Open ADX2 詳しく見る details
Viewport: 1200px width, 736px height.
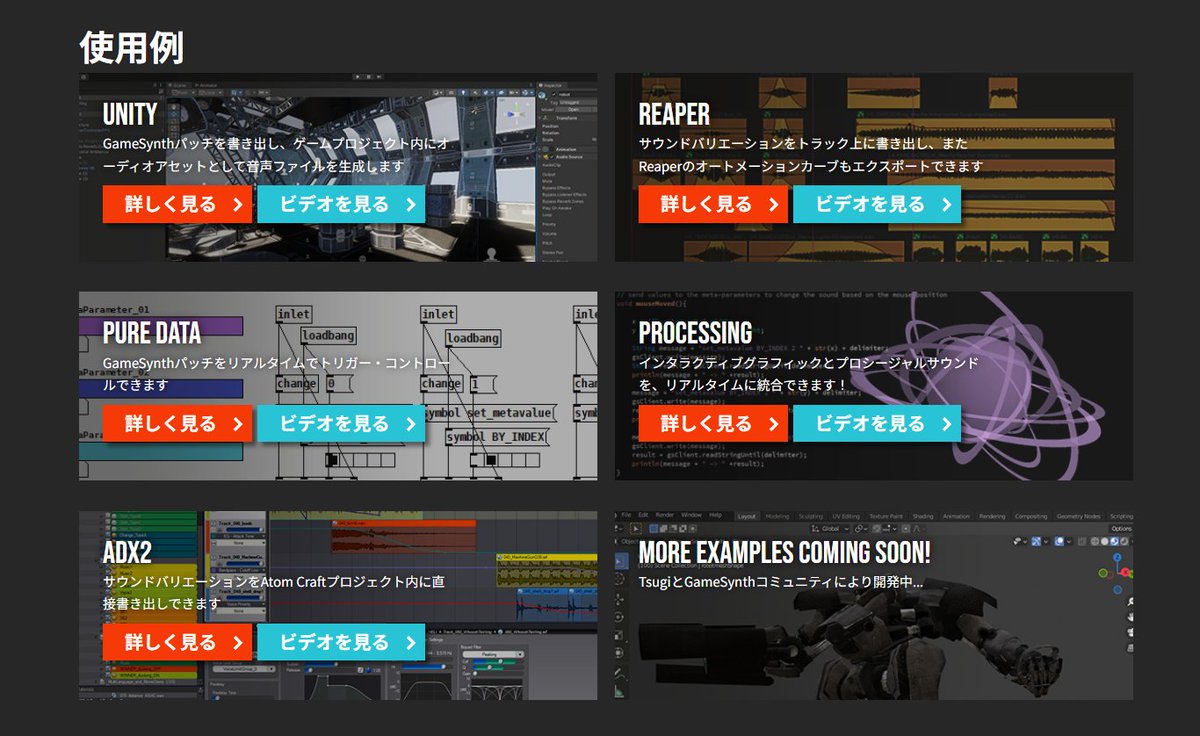[177, 642]
